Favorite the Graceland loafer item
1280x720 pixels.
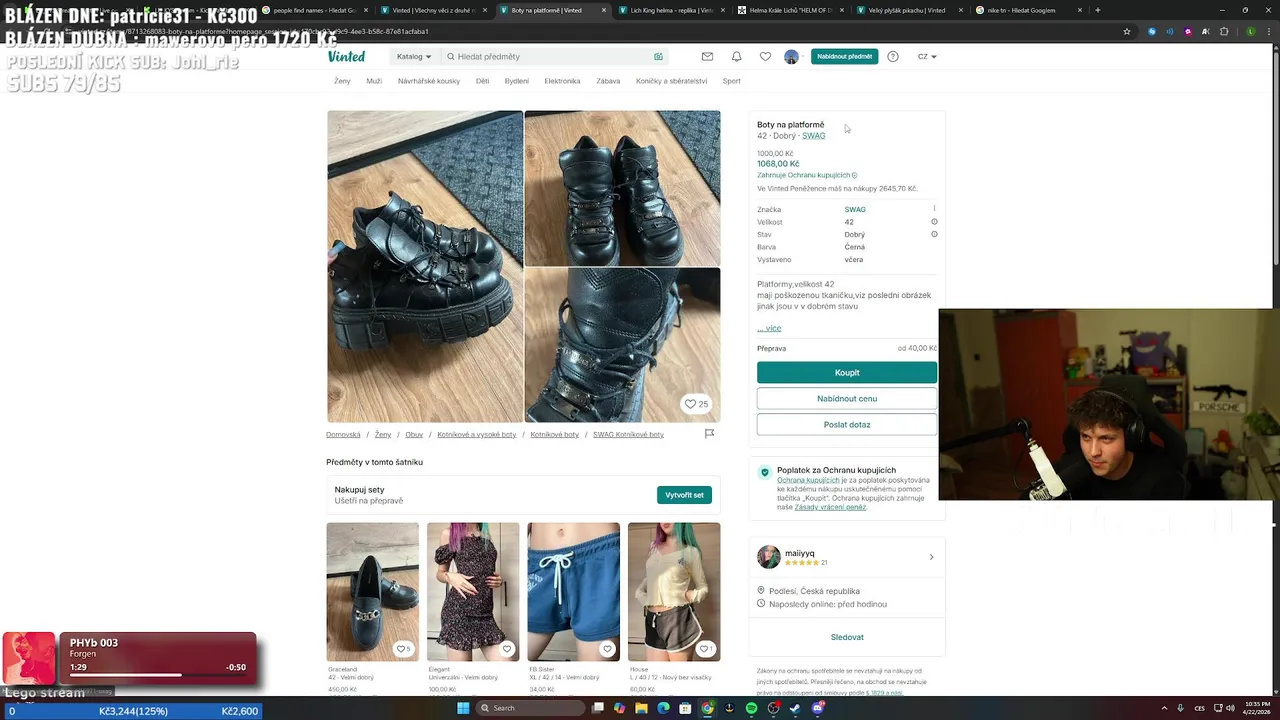point(402,649)
